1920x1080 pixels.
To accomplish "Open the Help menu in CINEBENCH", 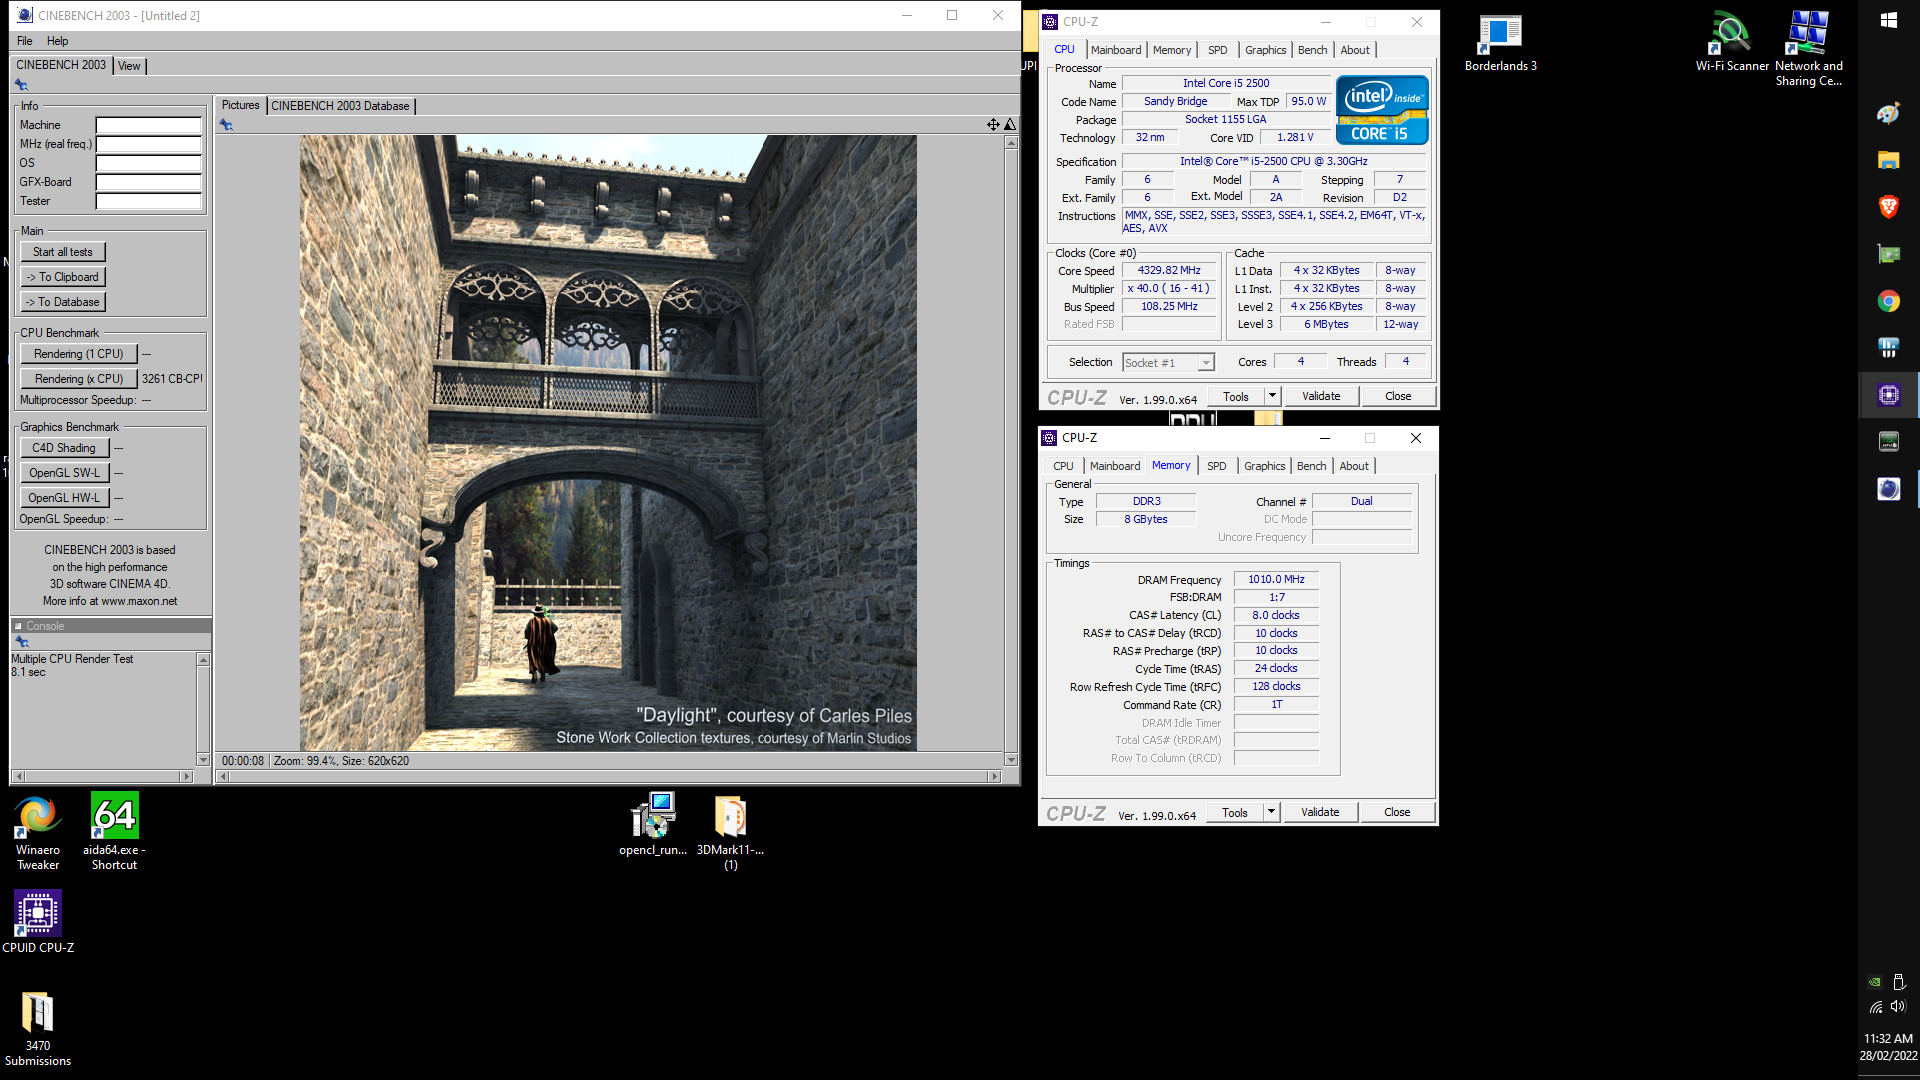I will click(x=57, y=41).
